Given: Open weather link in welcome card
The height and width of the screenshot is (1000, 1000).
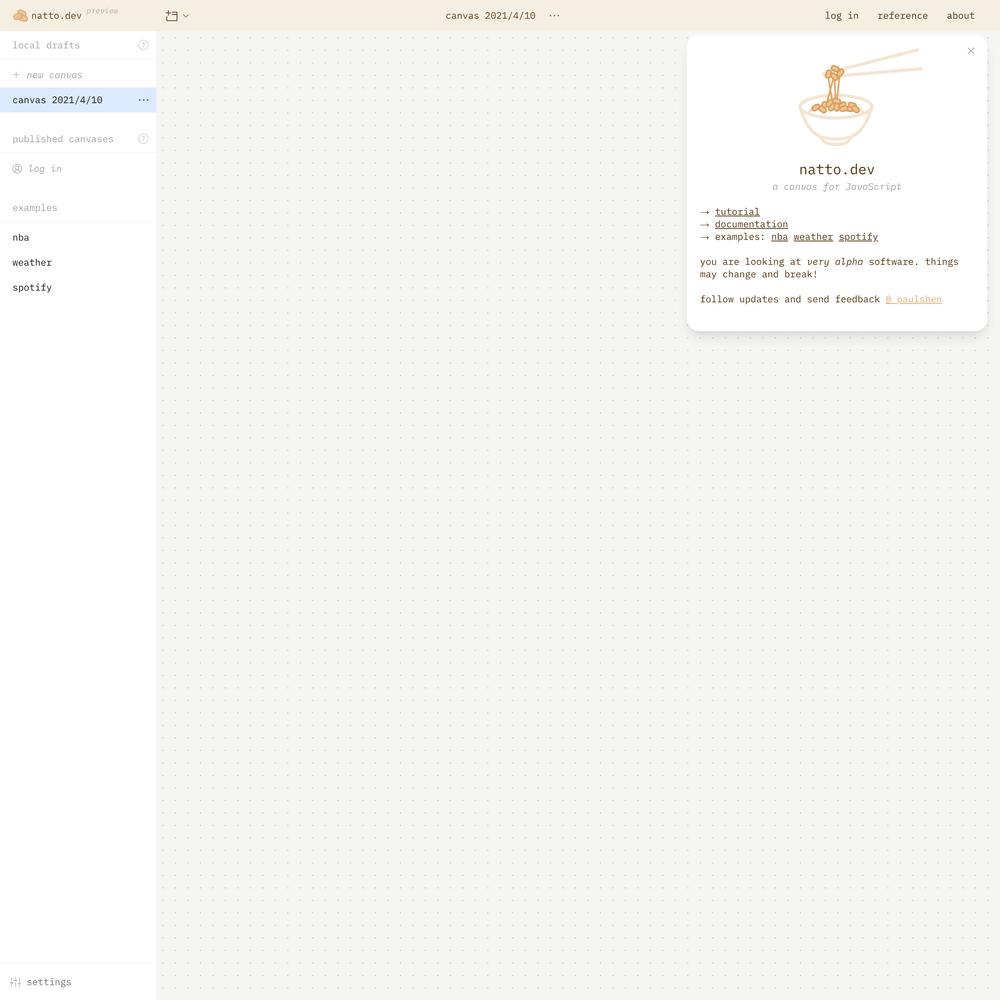Looking at the screenshot, I should tap(813, 237).
